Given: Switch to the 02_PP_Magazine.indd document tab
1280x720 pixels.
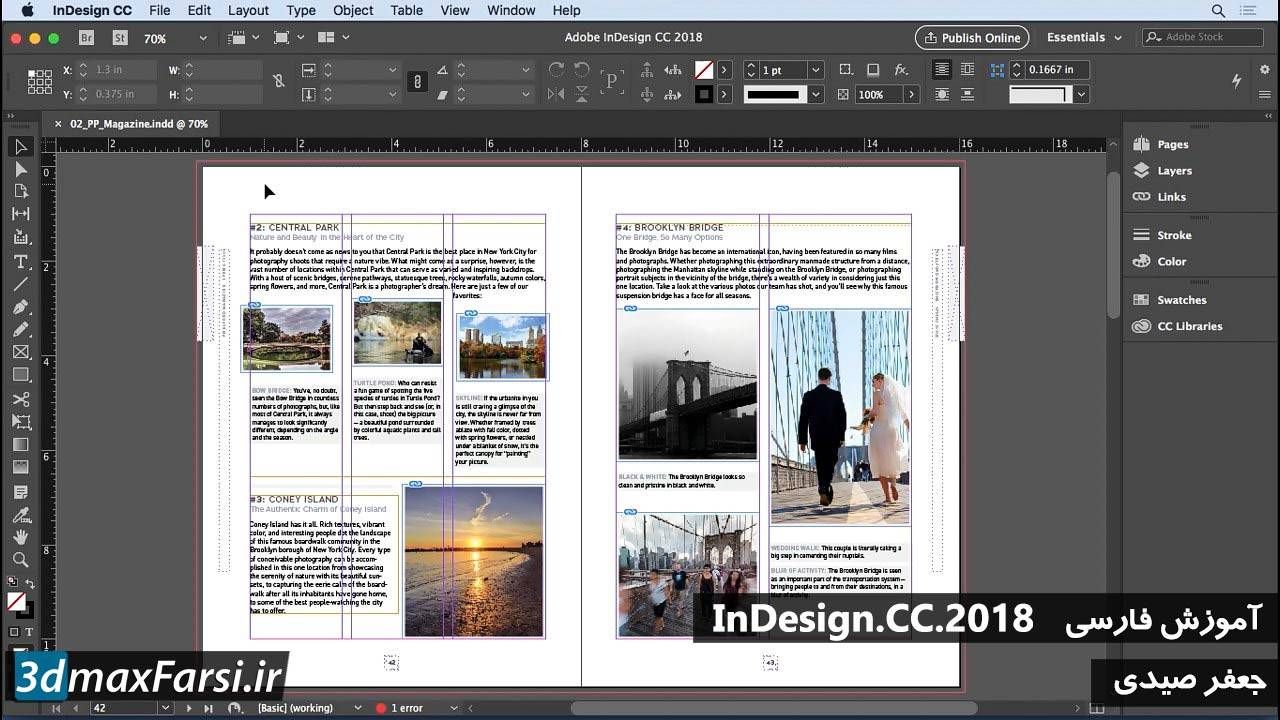Looking at the screenshot, I should click(x=138, y=124).
